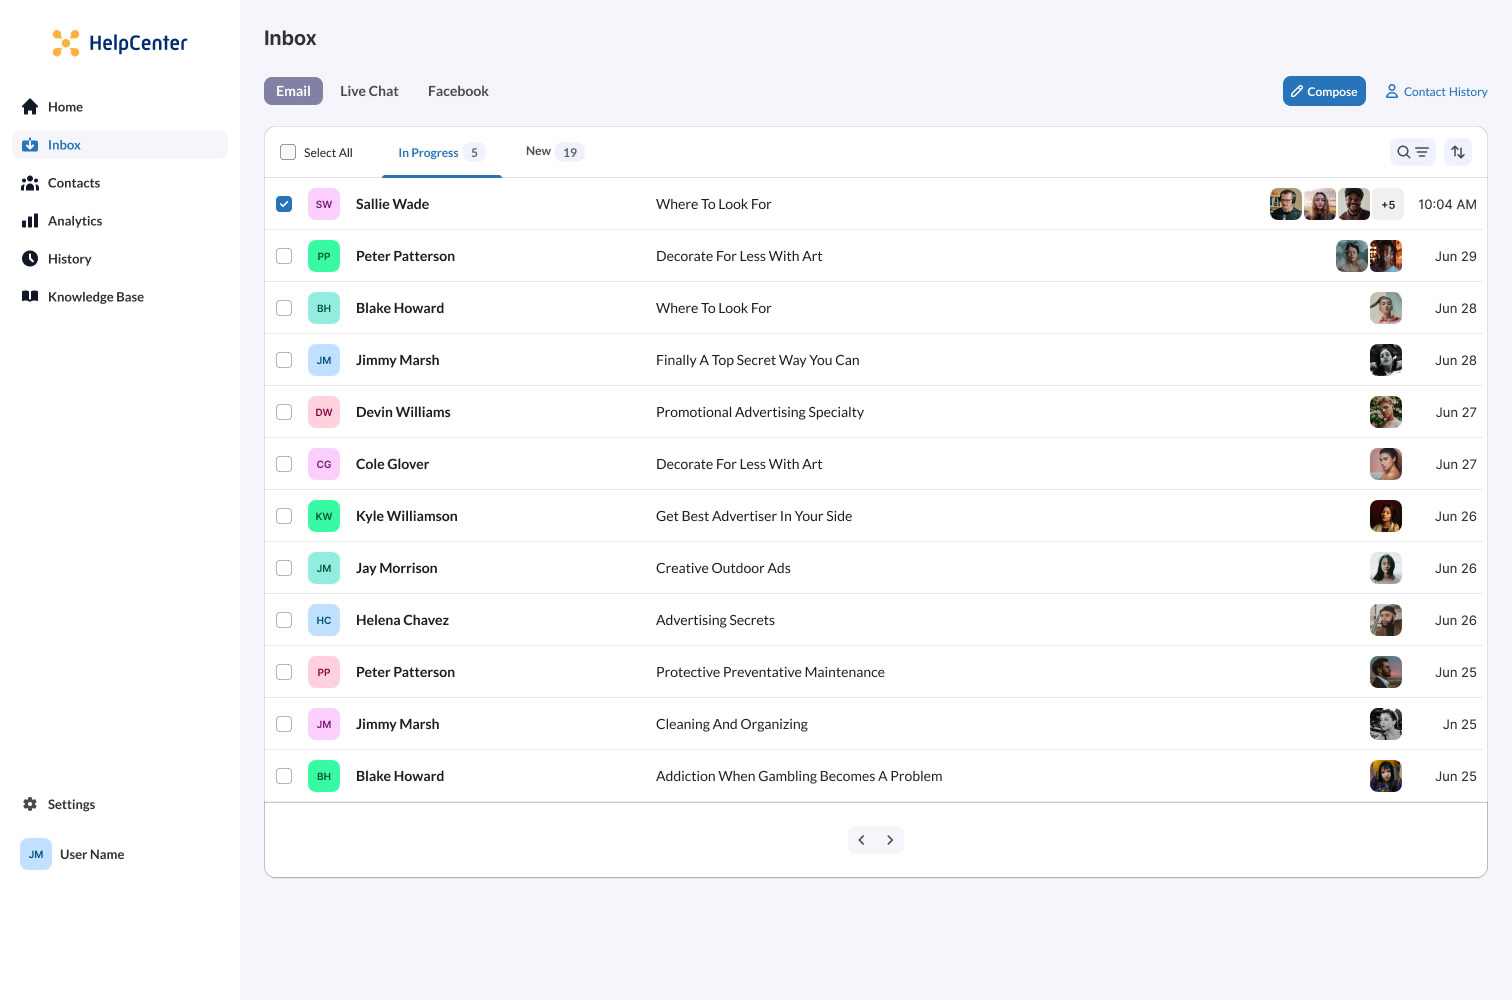
Task: Go to Contacts in sidebar
Action: tap(120, 183)
